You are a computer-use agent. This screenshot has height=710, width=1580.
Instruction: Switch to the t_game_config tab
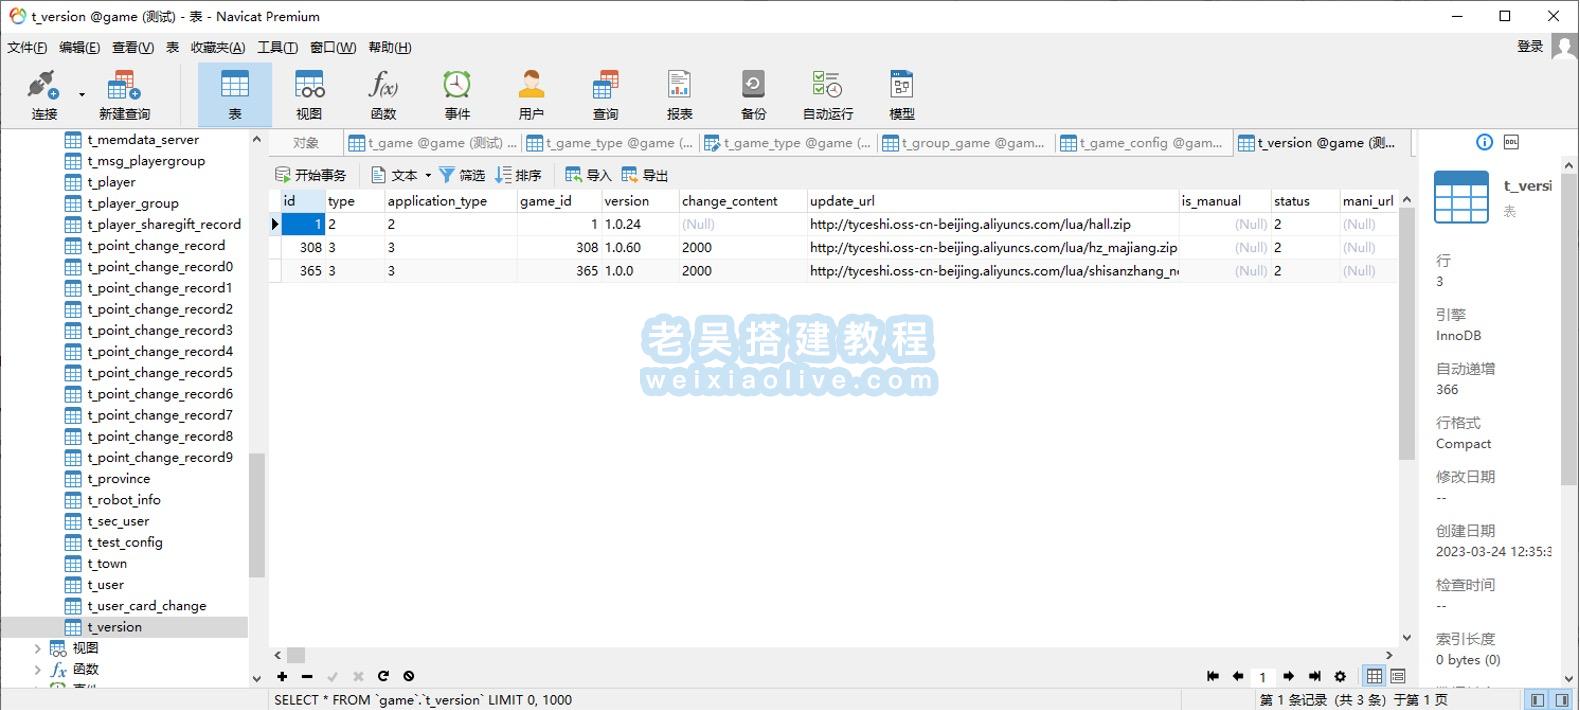coord(1142,143)
